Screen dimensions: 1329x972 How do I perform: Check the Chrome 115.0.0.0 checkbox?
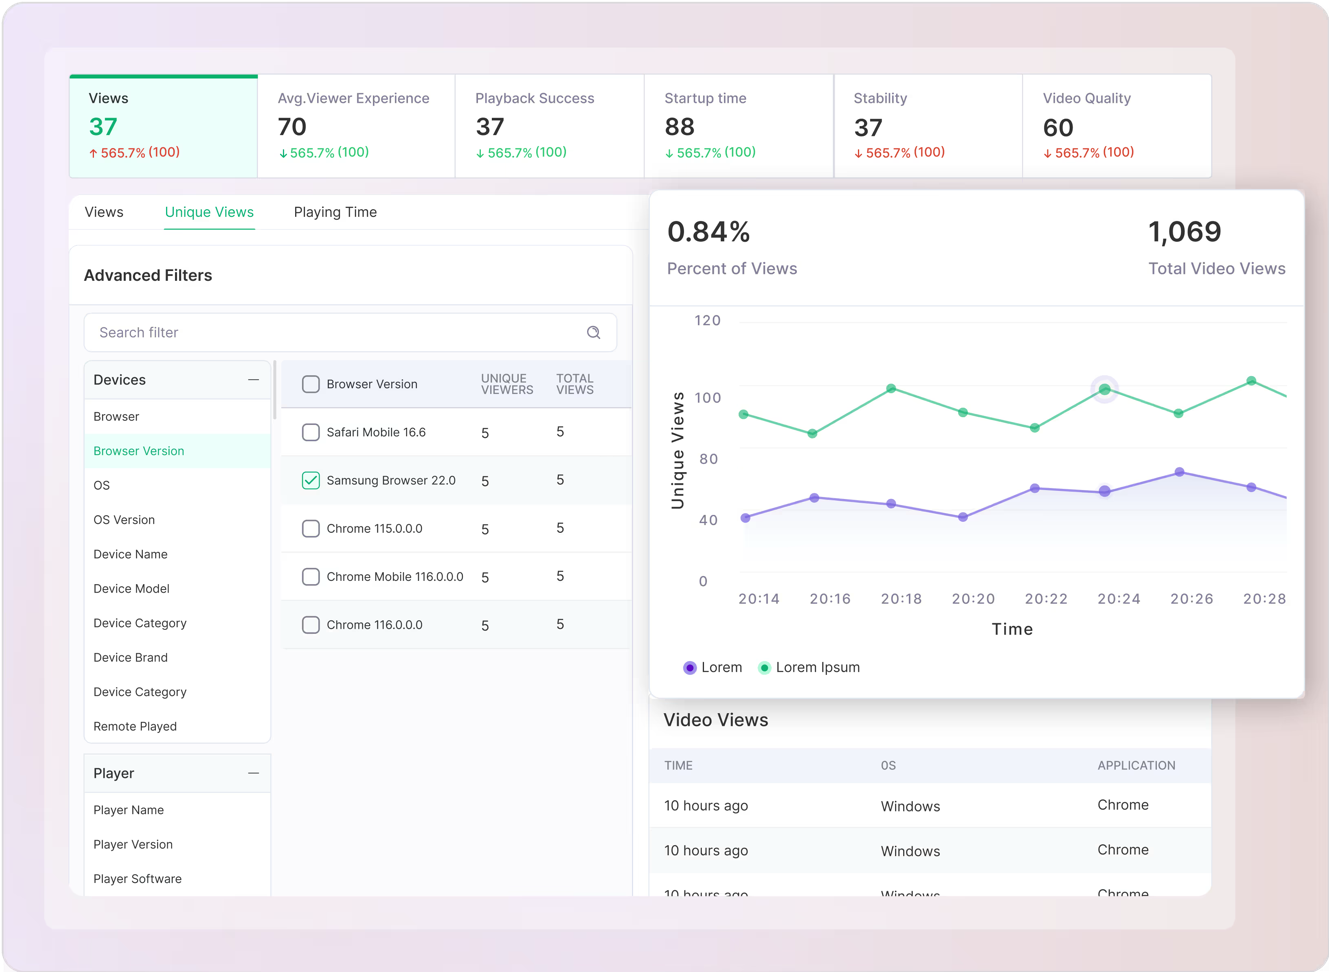point(311,528)
